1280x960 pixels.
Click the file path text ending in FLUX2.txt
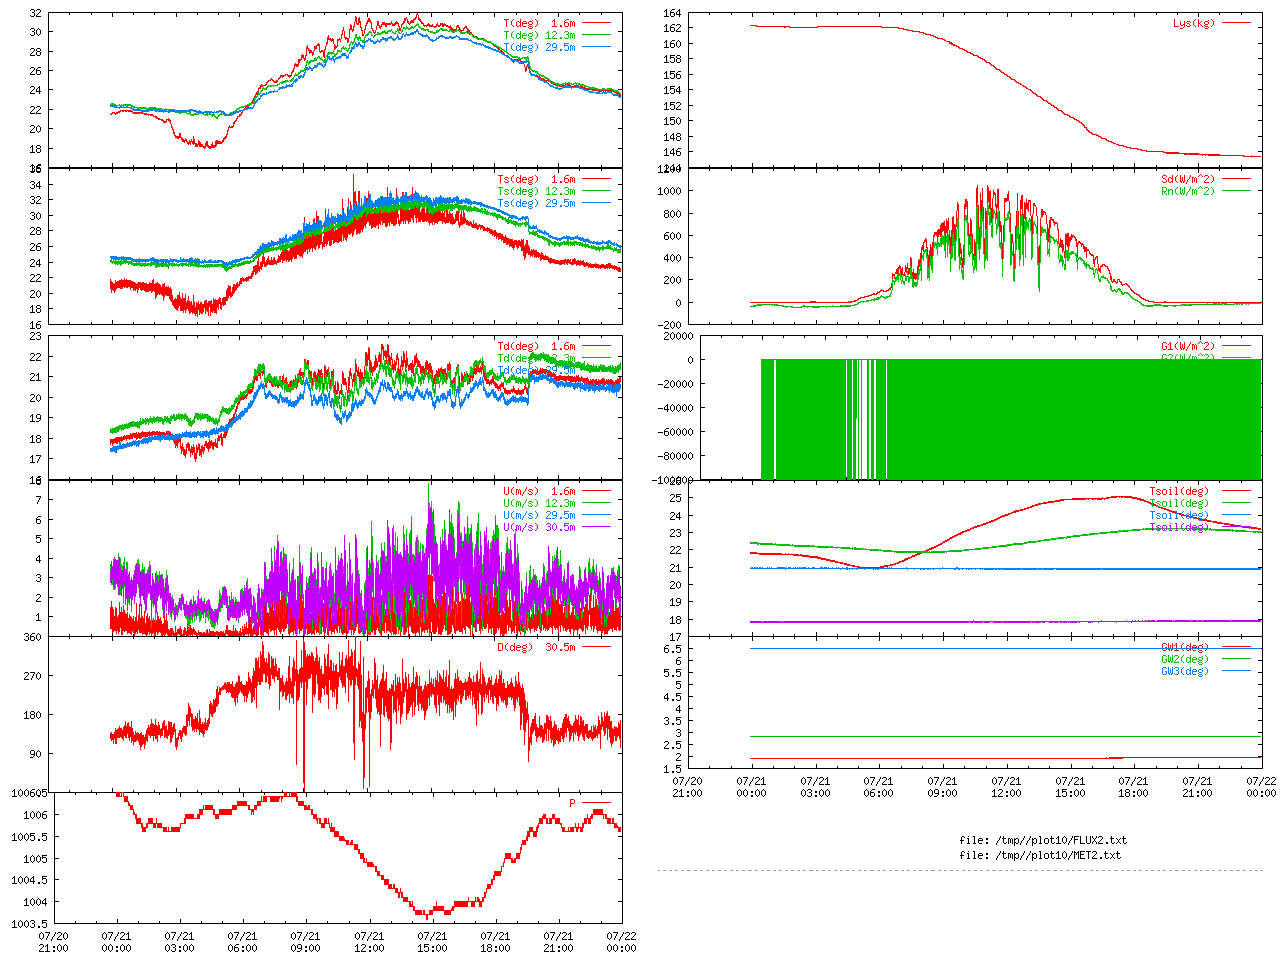click(1042, 840)
